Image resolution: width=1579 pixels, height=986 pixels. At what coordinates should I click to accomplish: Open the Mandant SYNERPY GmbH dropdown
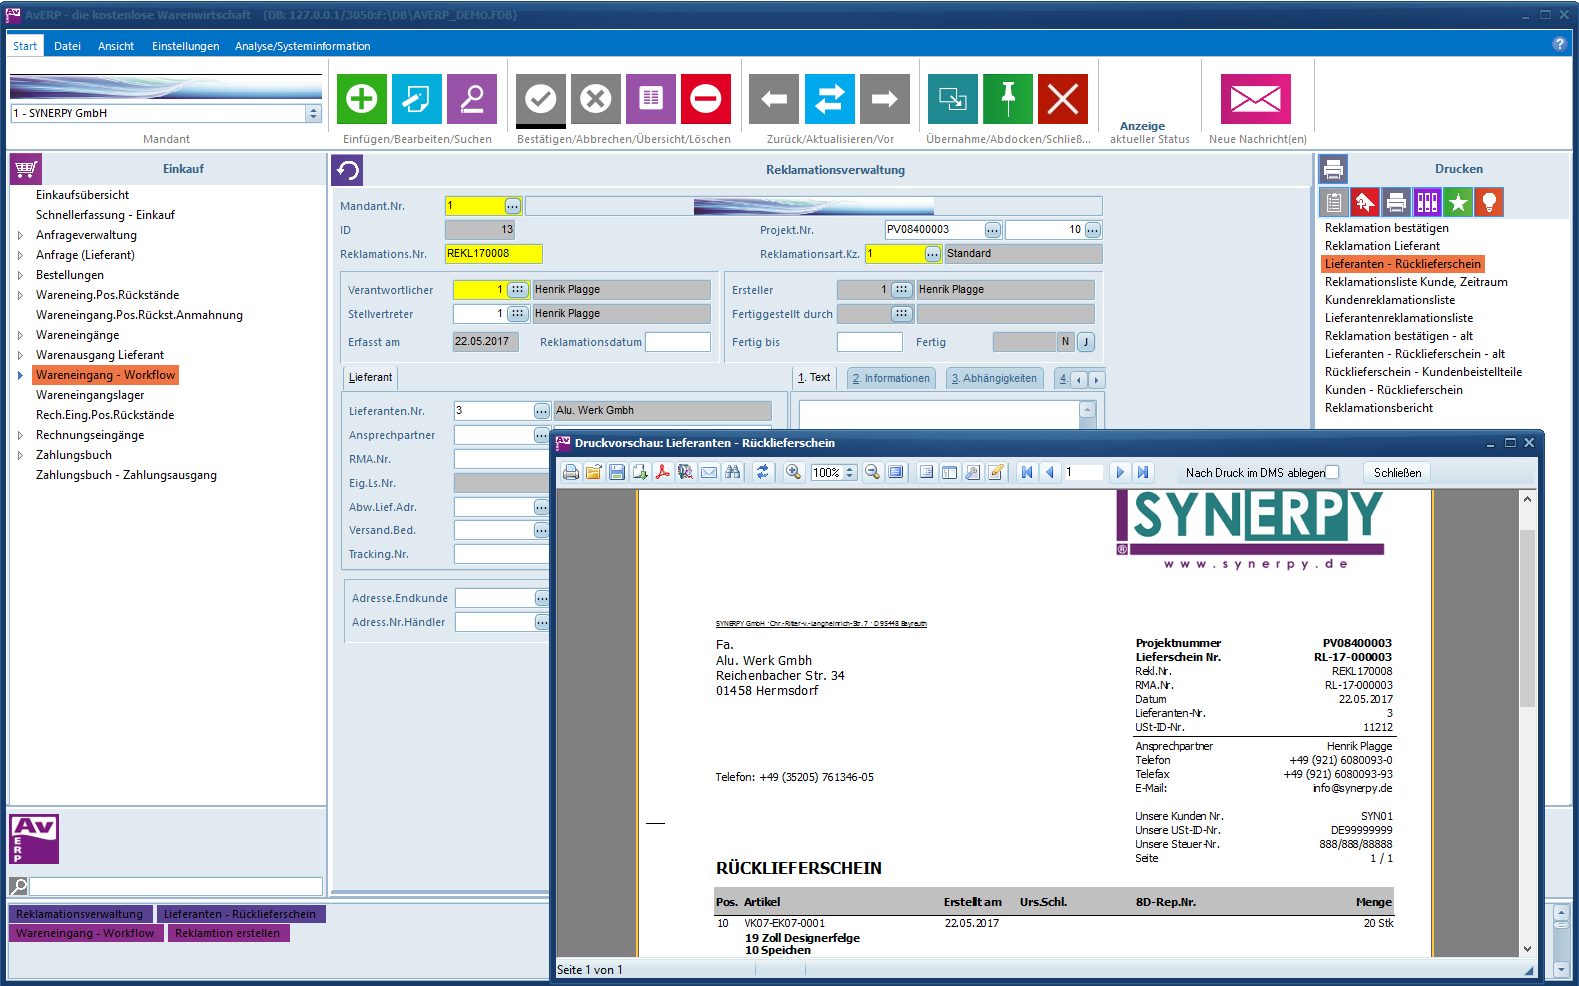coord(313,114)
